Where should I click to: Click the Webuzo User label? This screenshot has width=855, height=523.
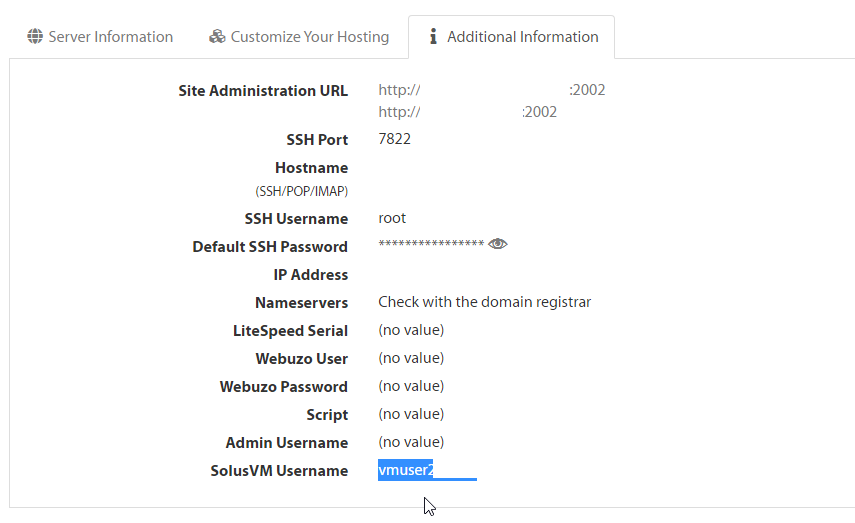[302, 359]
